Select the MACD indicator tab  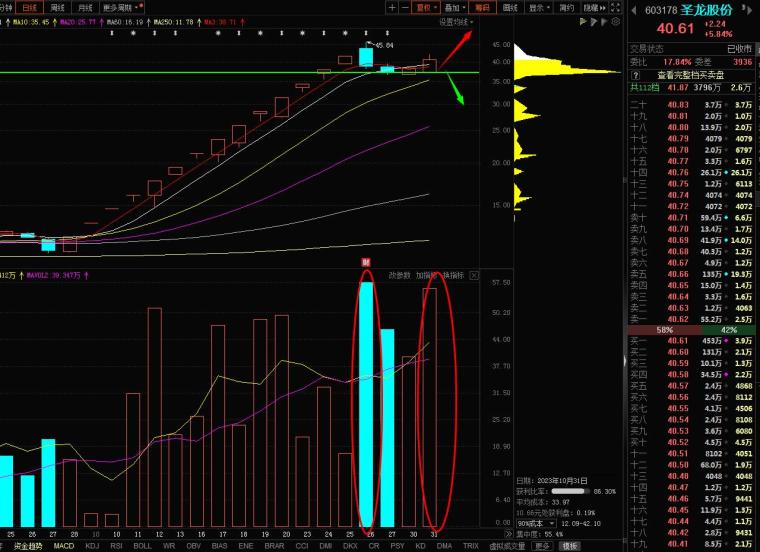point(64,546)
